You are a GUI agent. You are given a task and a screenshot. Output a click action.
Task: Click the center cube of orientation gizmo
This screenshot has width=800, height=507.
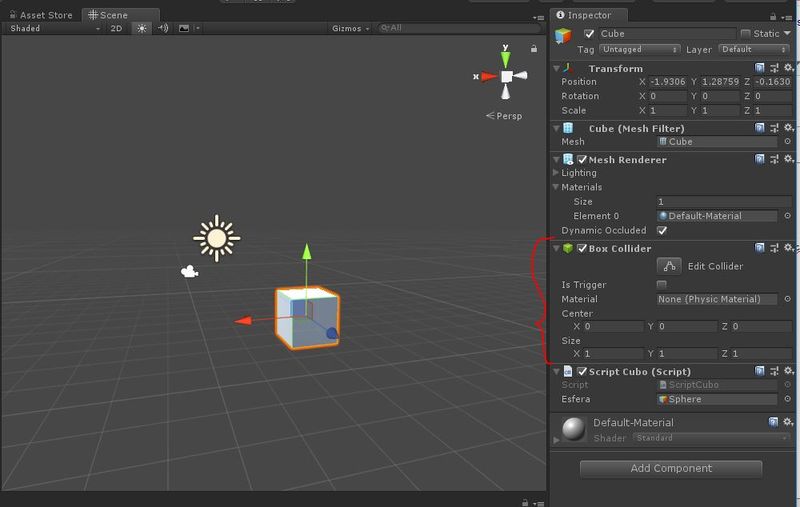tap(507, 77)
